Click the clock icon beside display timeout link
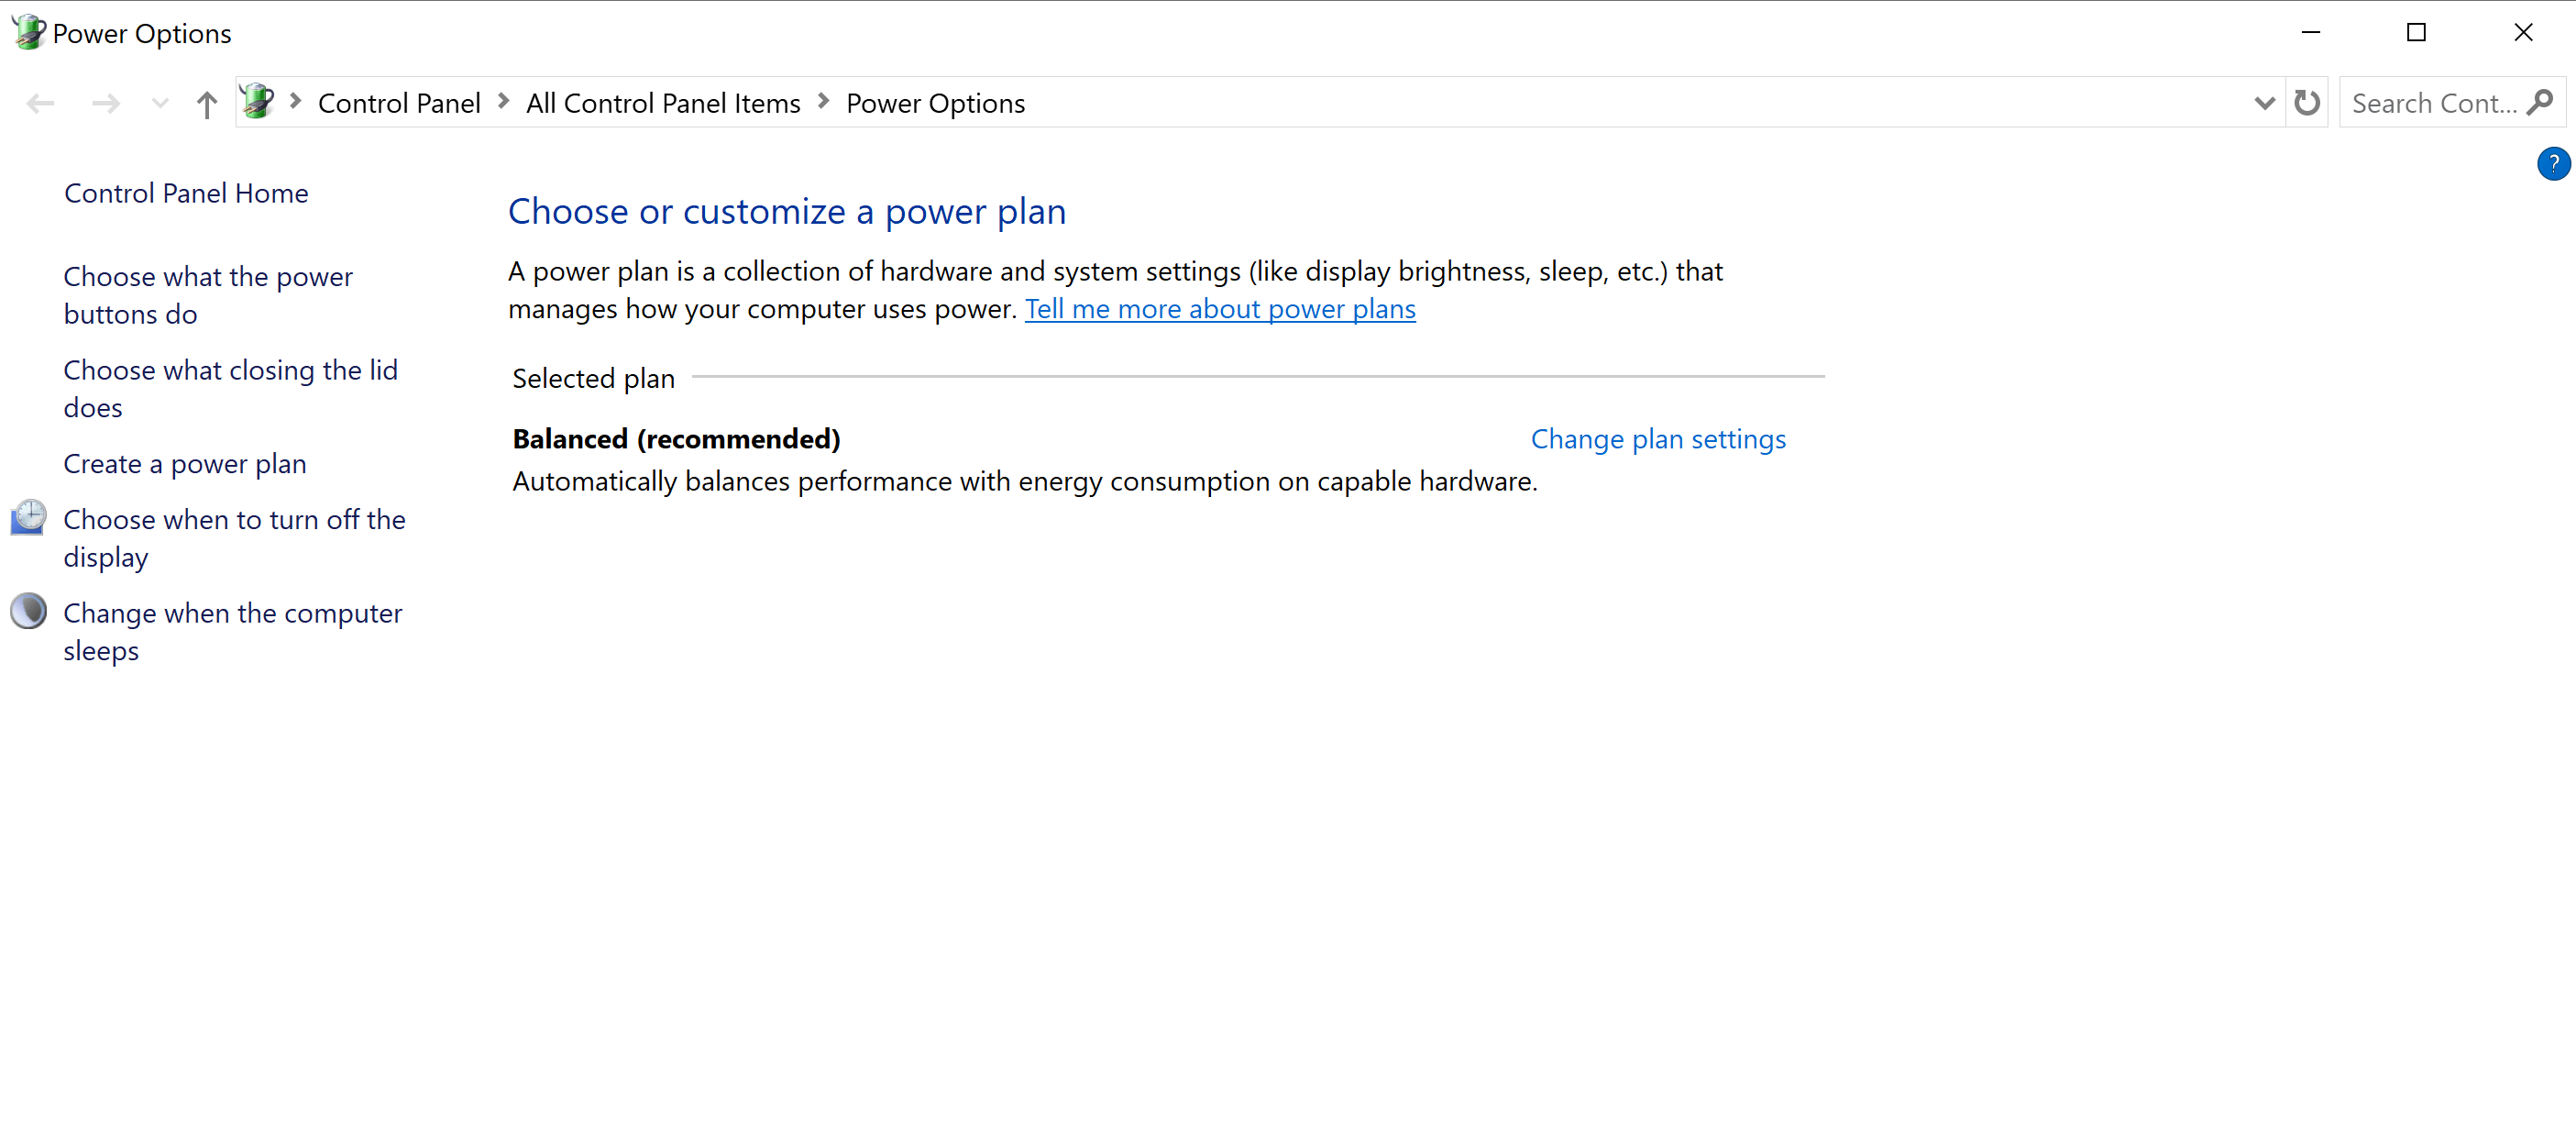 coord(28,518)
